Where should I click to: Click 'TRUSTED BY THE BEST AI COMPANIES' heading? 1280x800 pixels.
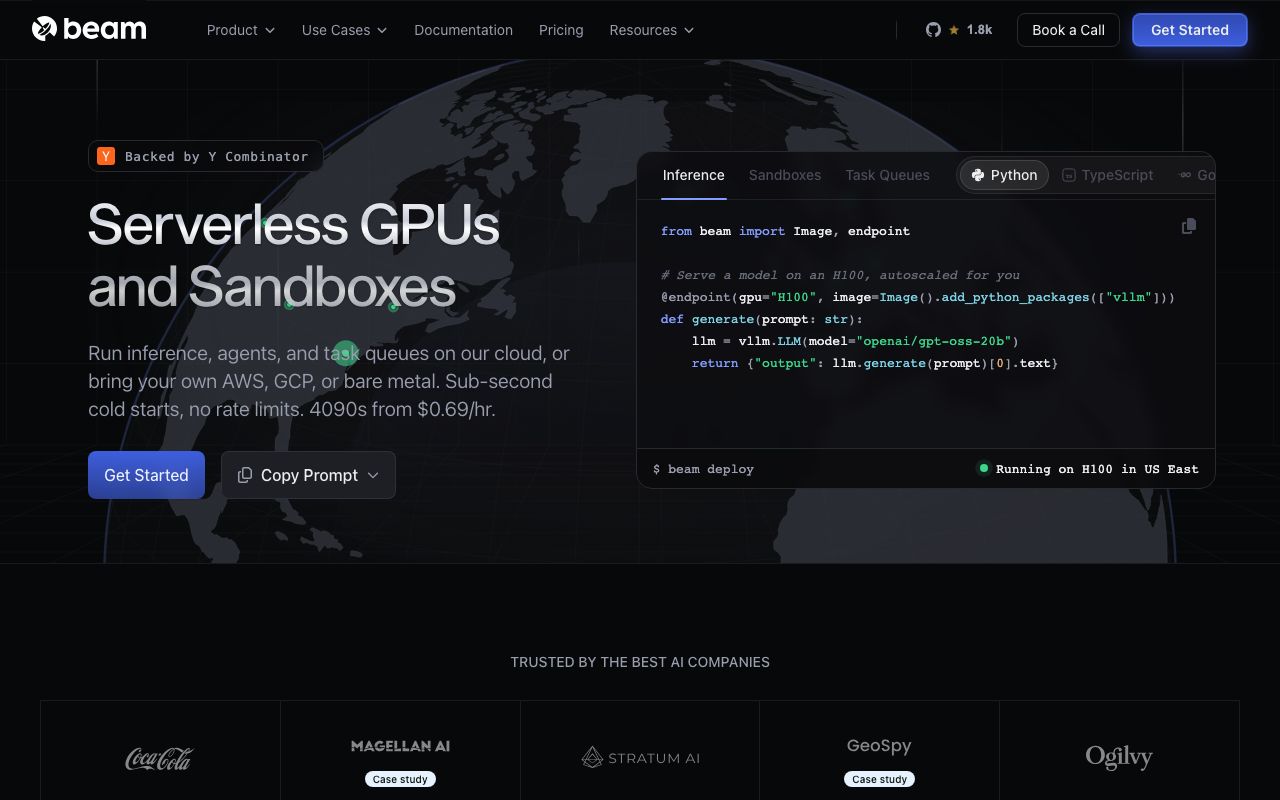coord(640,662)
